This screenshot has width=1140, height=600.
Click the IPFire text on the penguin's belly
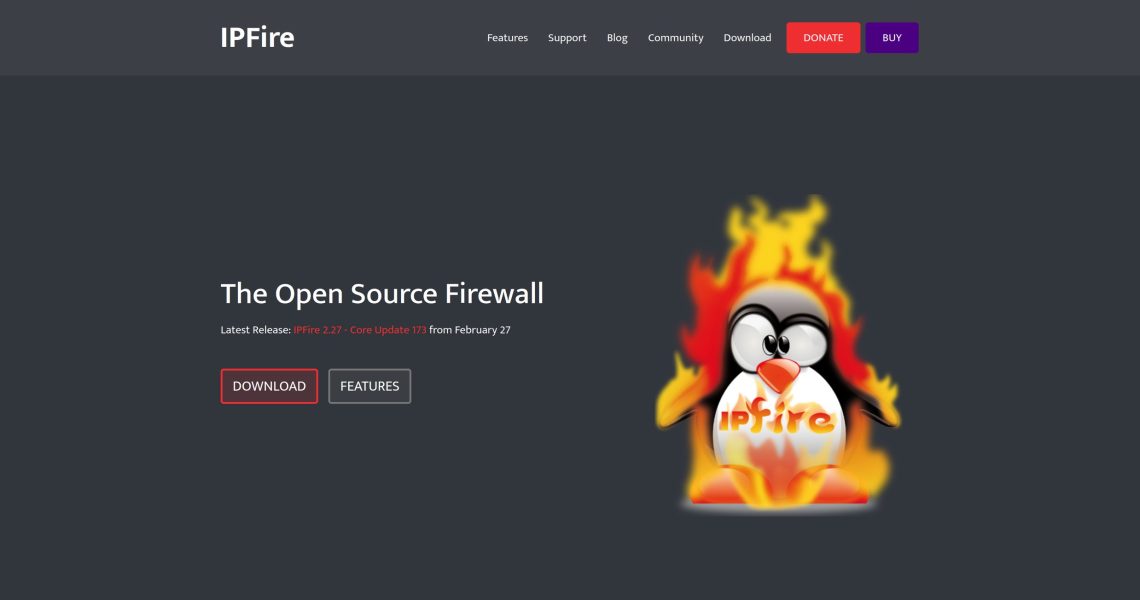pos(777,416)
